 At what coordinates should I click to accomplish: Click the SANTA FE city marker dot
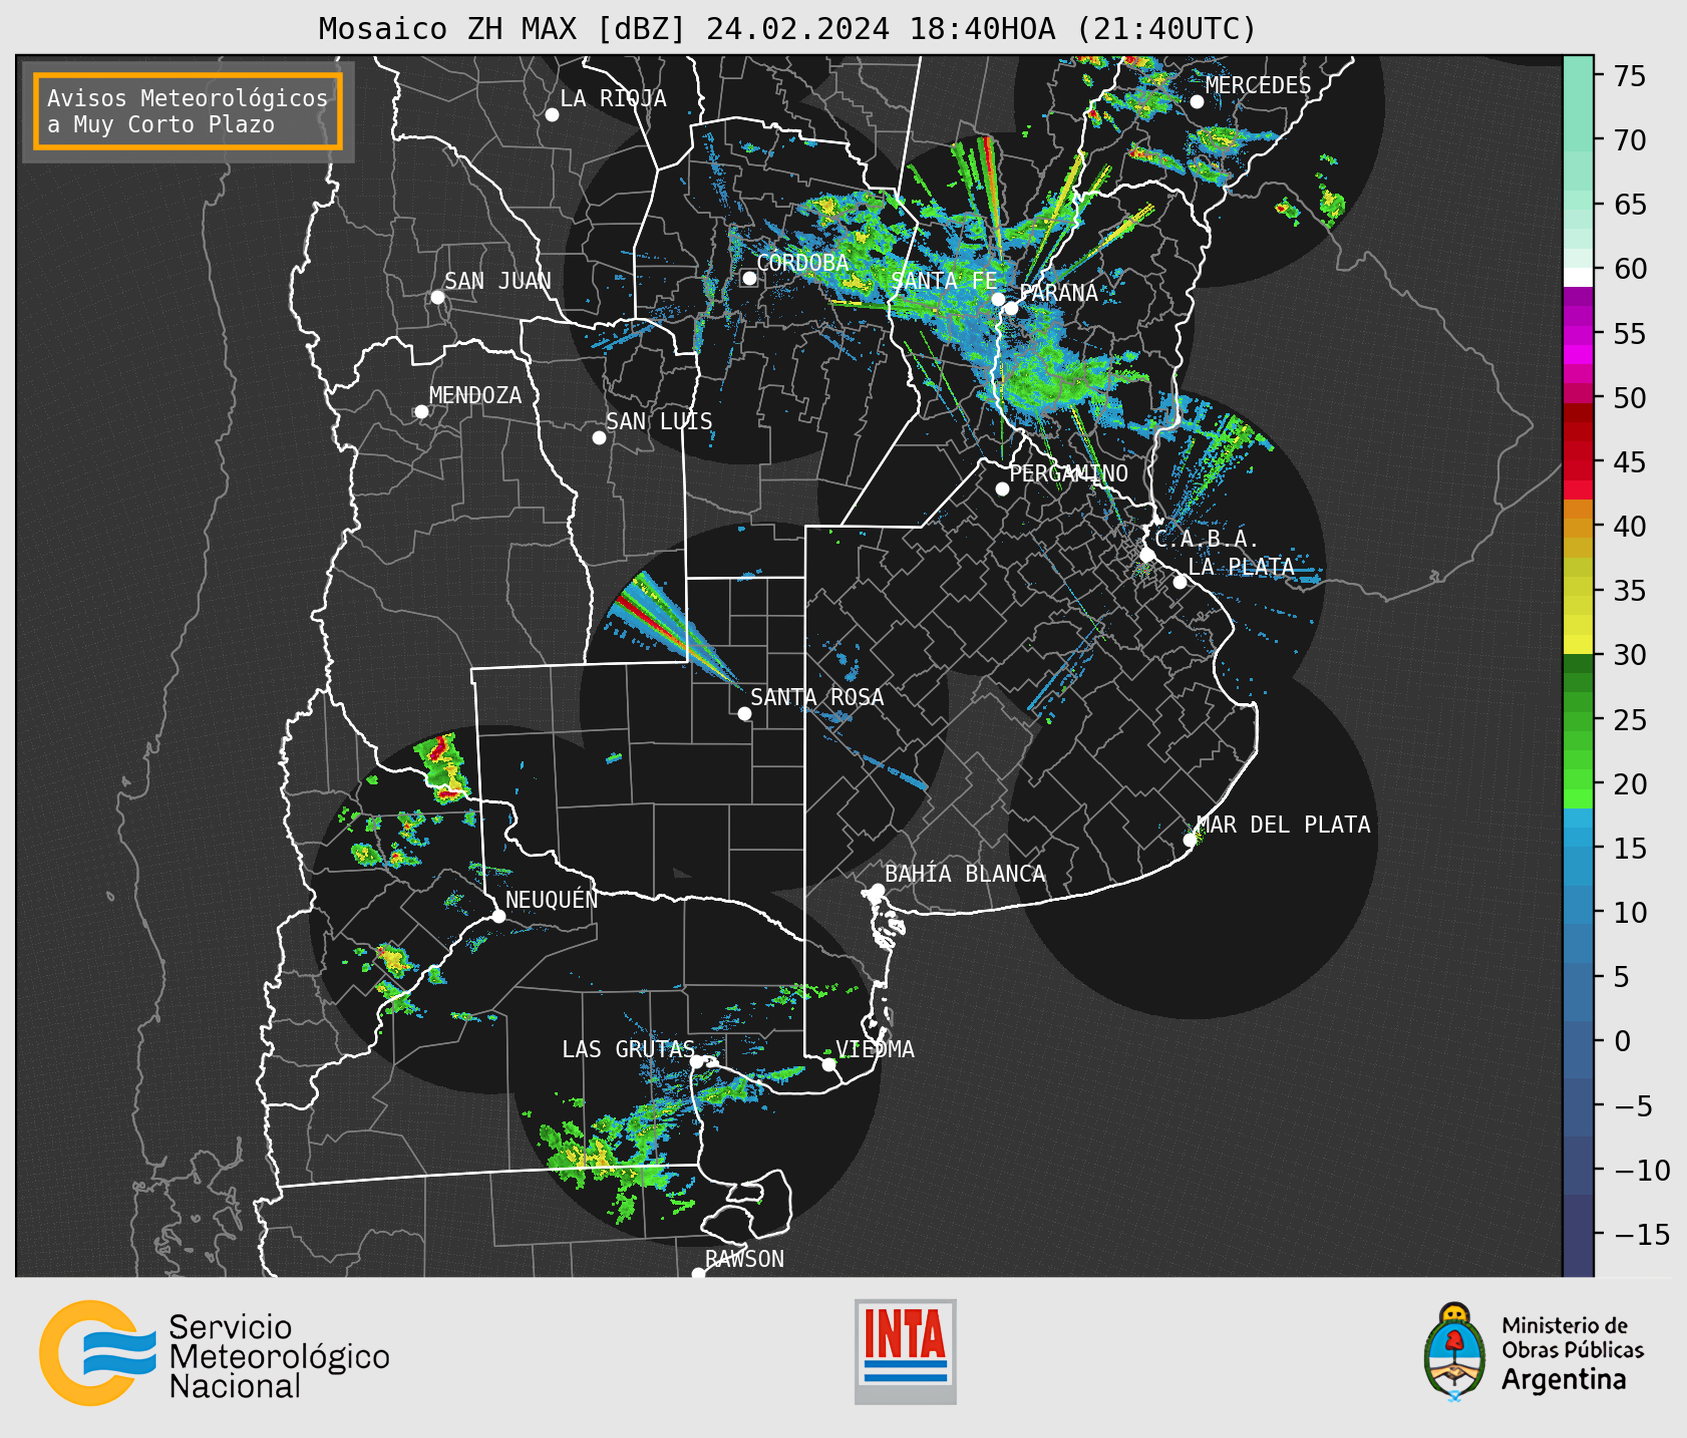pyautogui.click(x=998, y=299)
